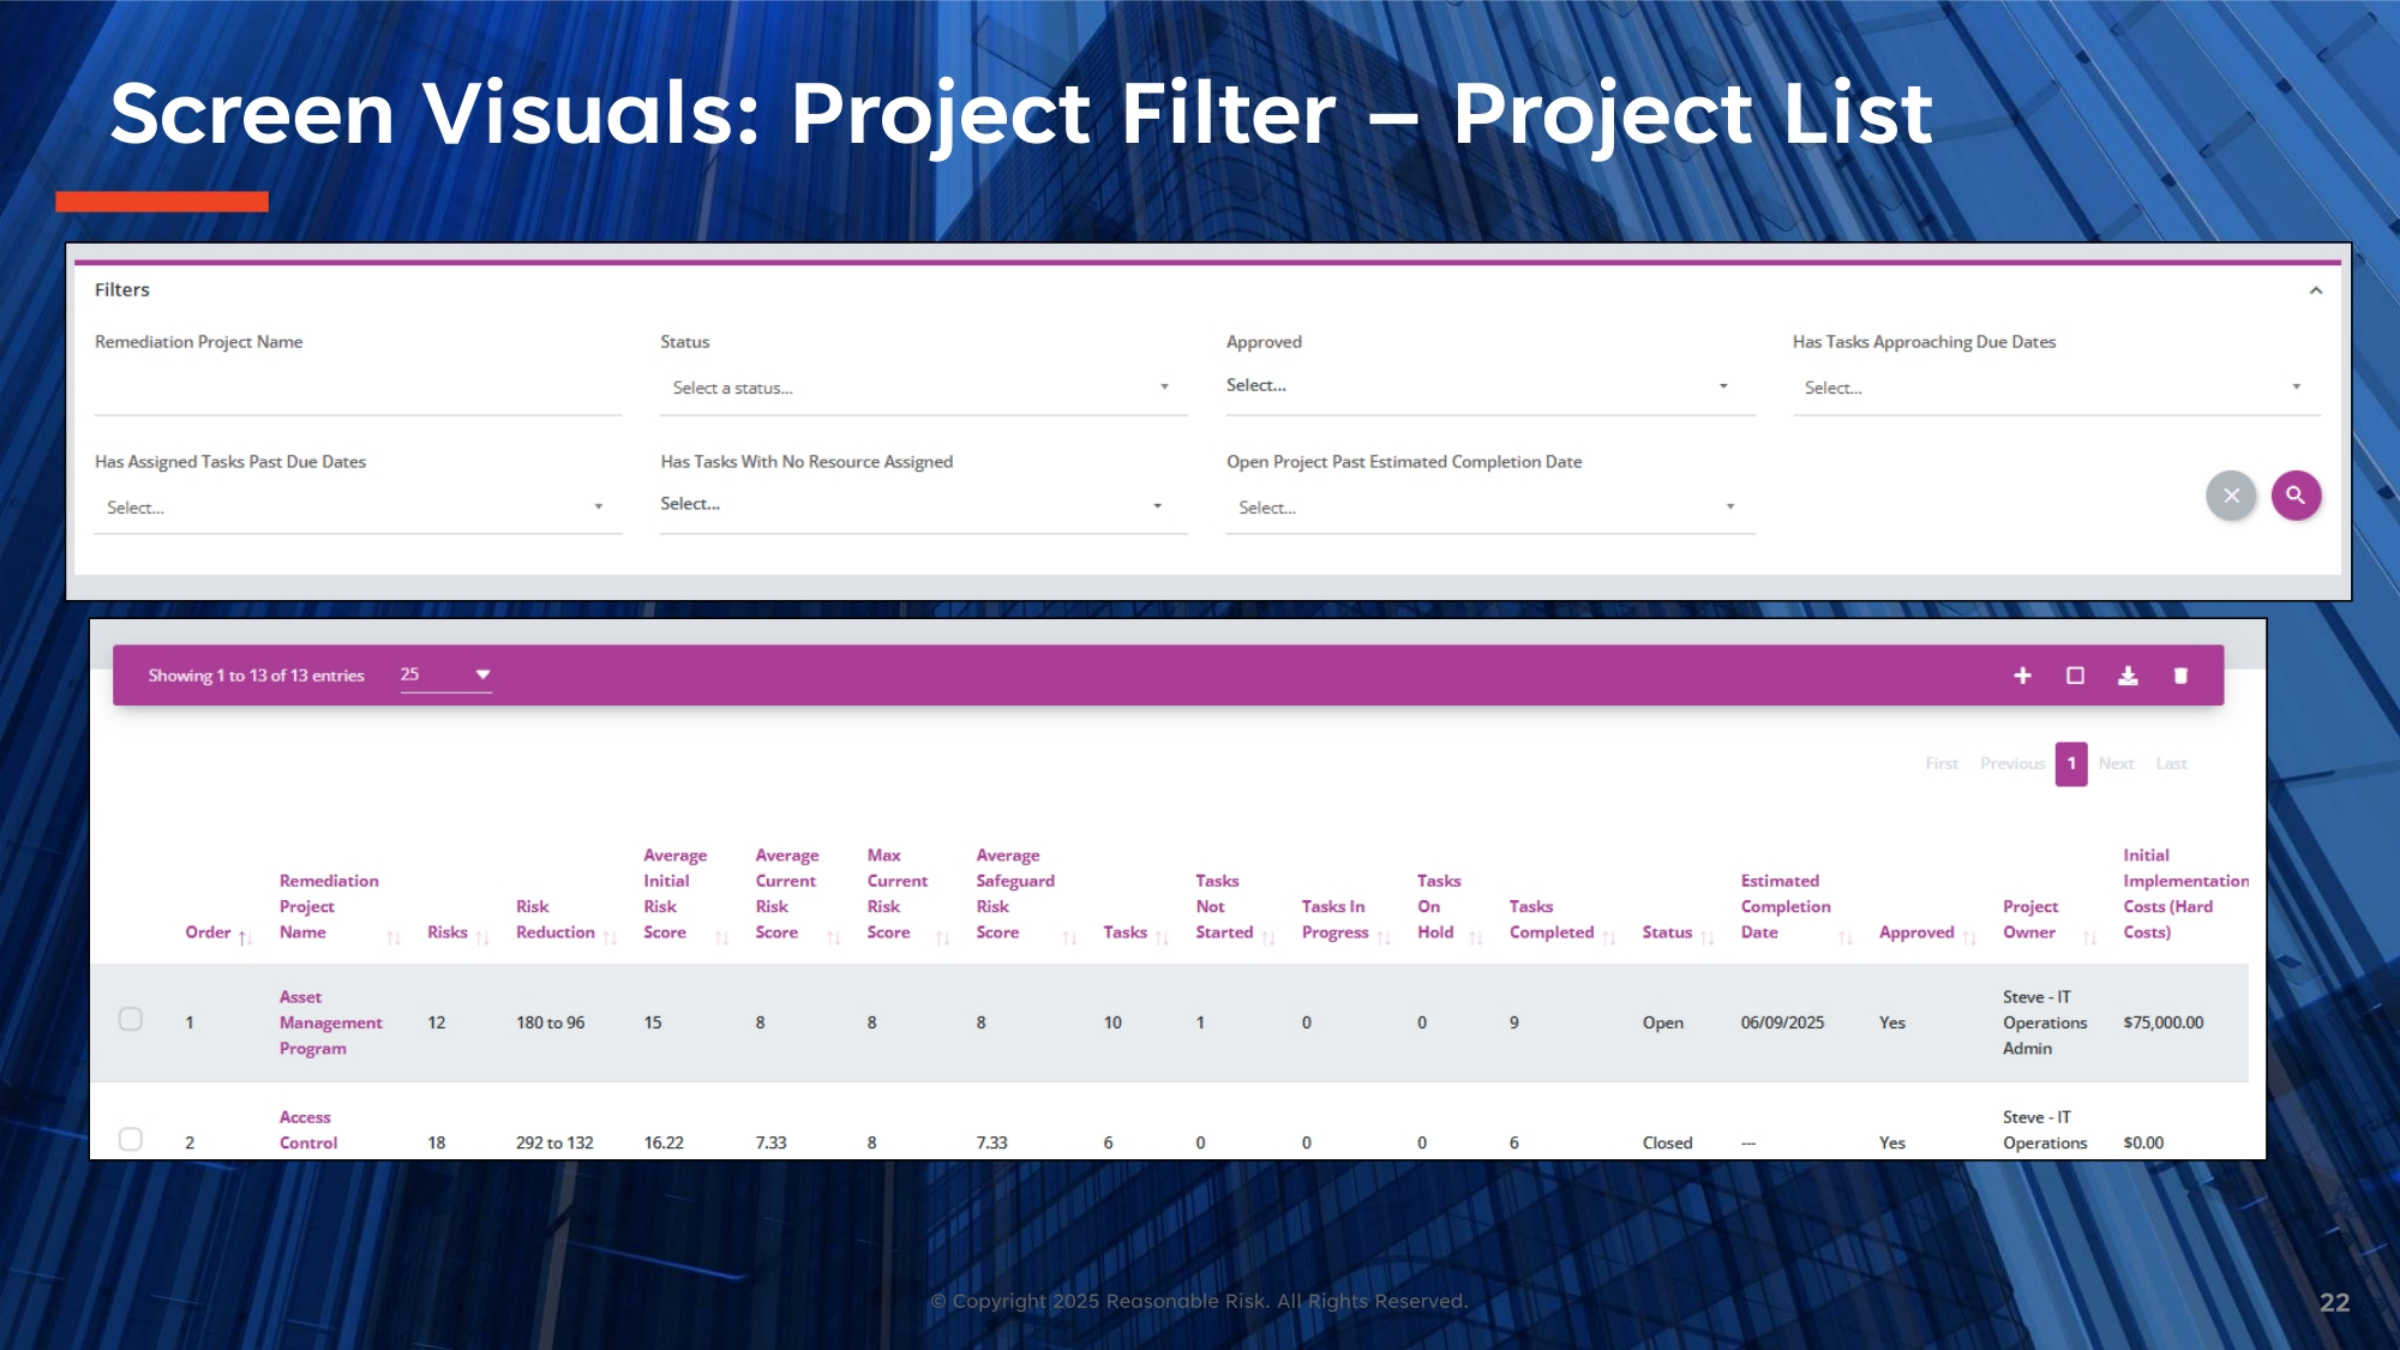Sort the Approved column
Screen dimensions: 2400x1350
click(1969, 937)
